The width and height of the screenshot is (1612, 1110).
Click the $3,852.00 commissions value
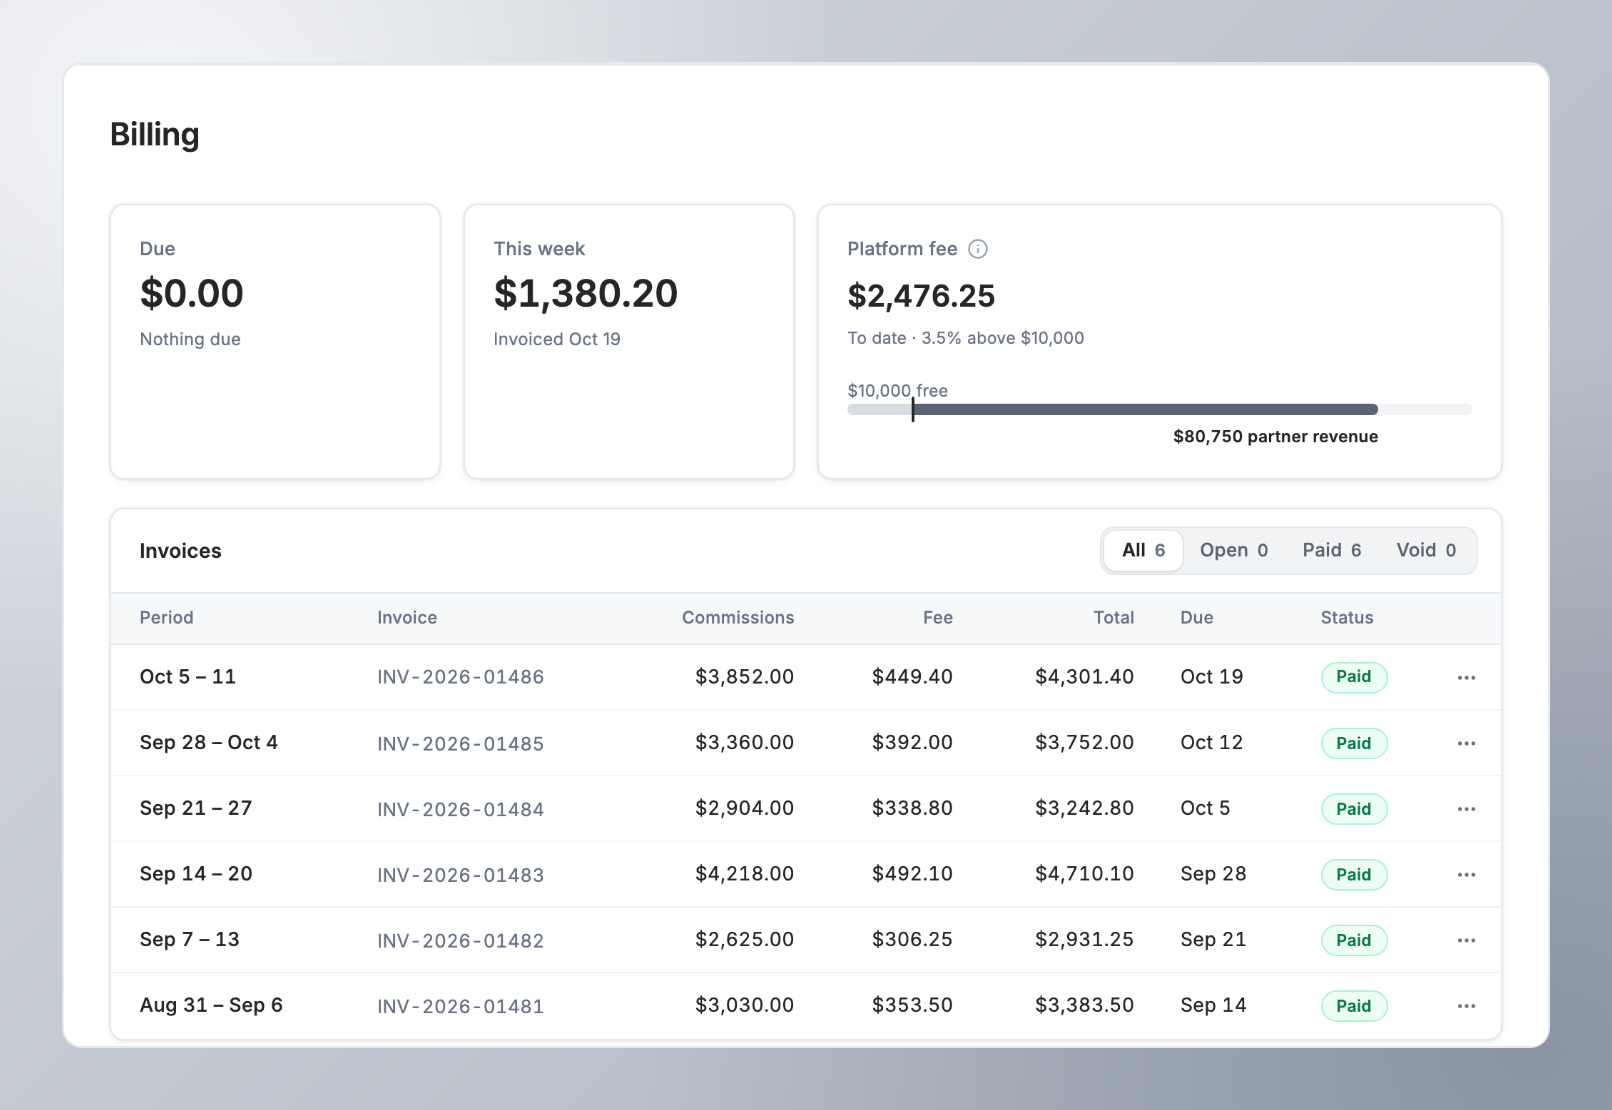745,677
